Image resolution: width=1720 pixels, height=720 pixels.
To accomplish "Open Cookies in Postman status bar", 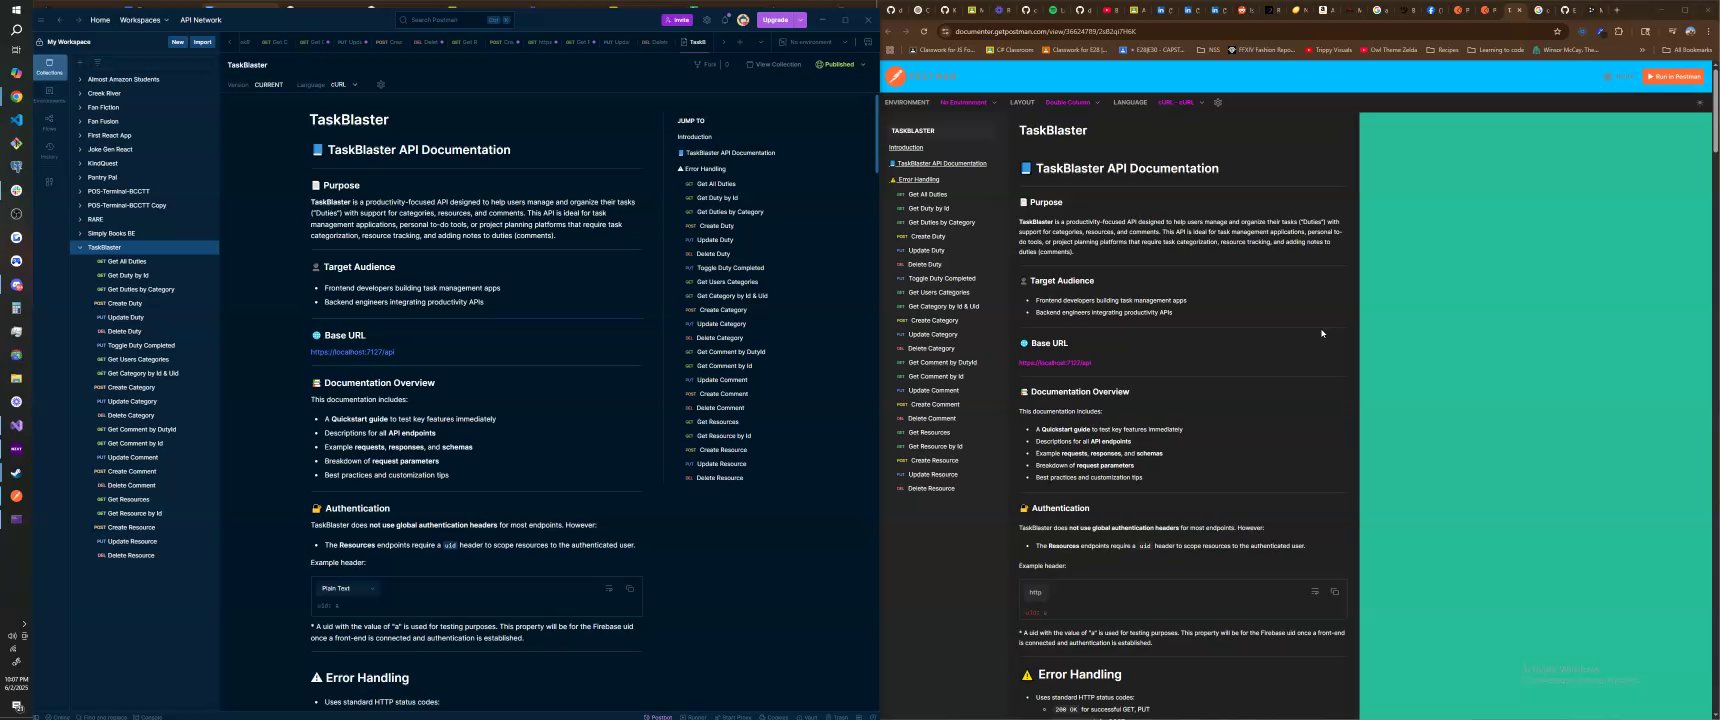I will click(774, 716).
